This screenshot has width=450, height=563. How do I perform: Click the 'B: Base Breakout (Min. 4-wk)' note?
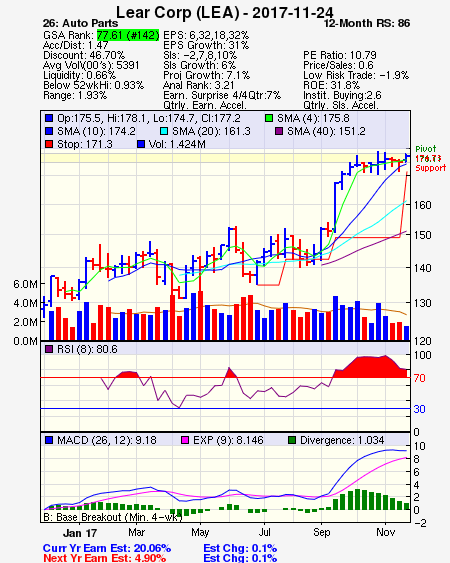[113, 517]
